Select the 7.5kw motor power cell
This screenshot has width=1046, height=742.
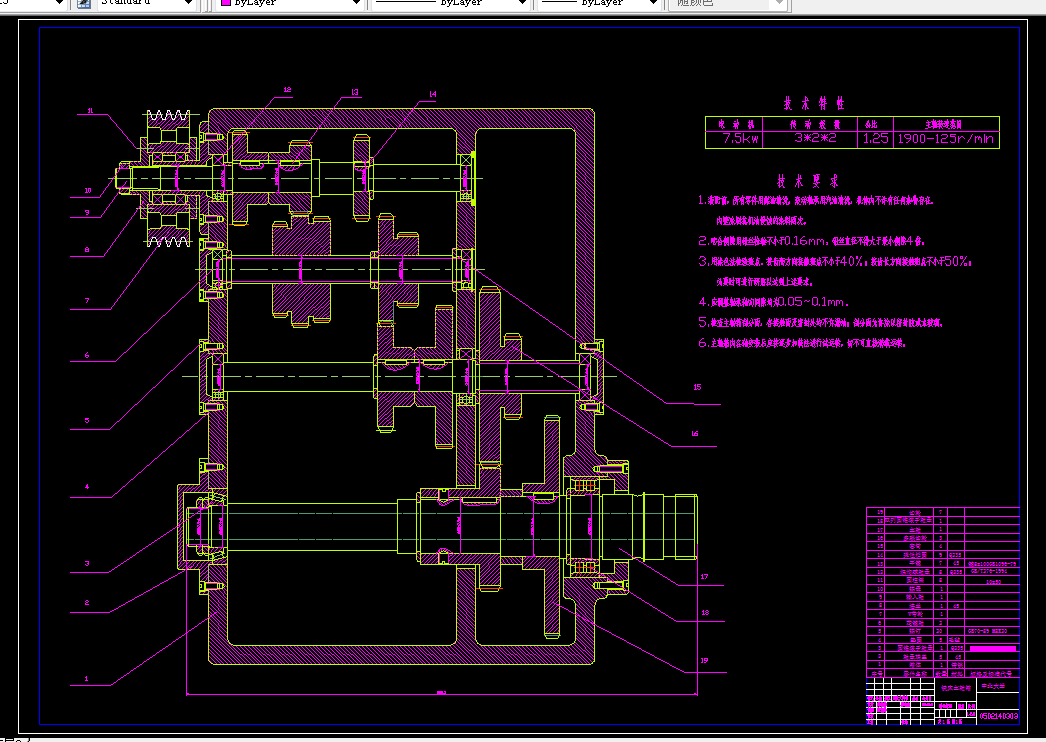click(x=734, y=139)
